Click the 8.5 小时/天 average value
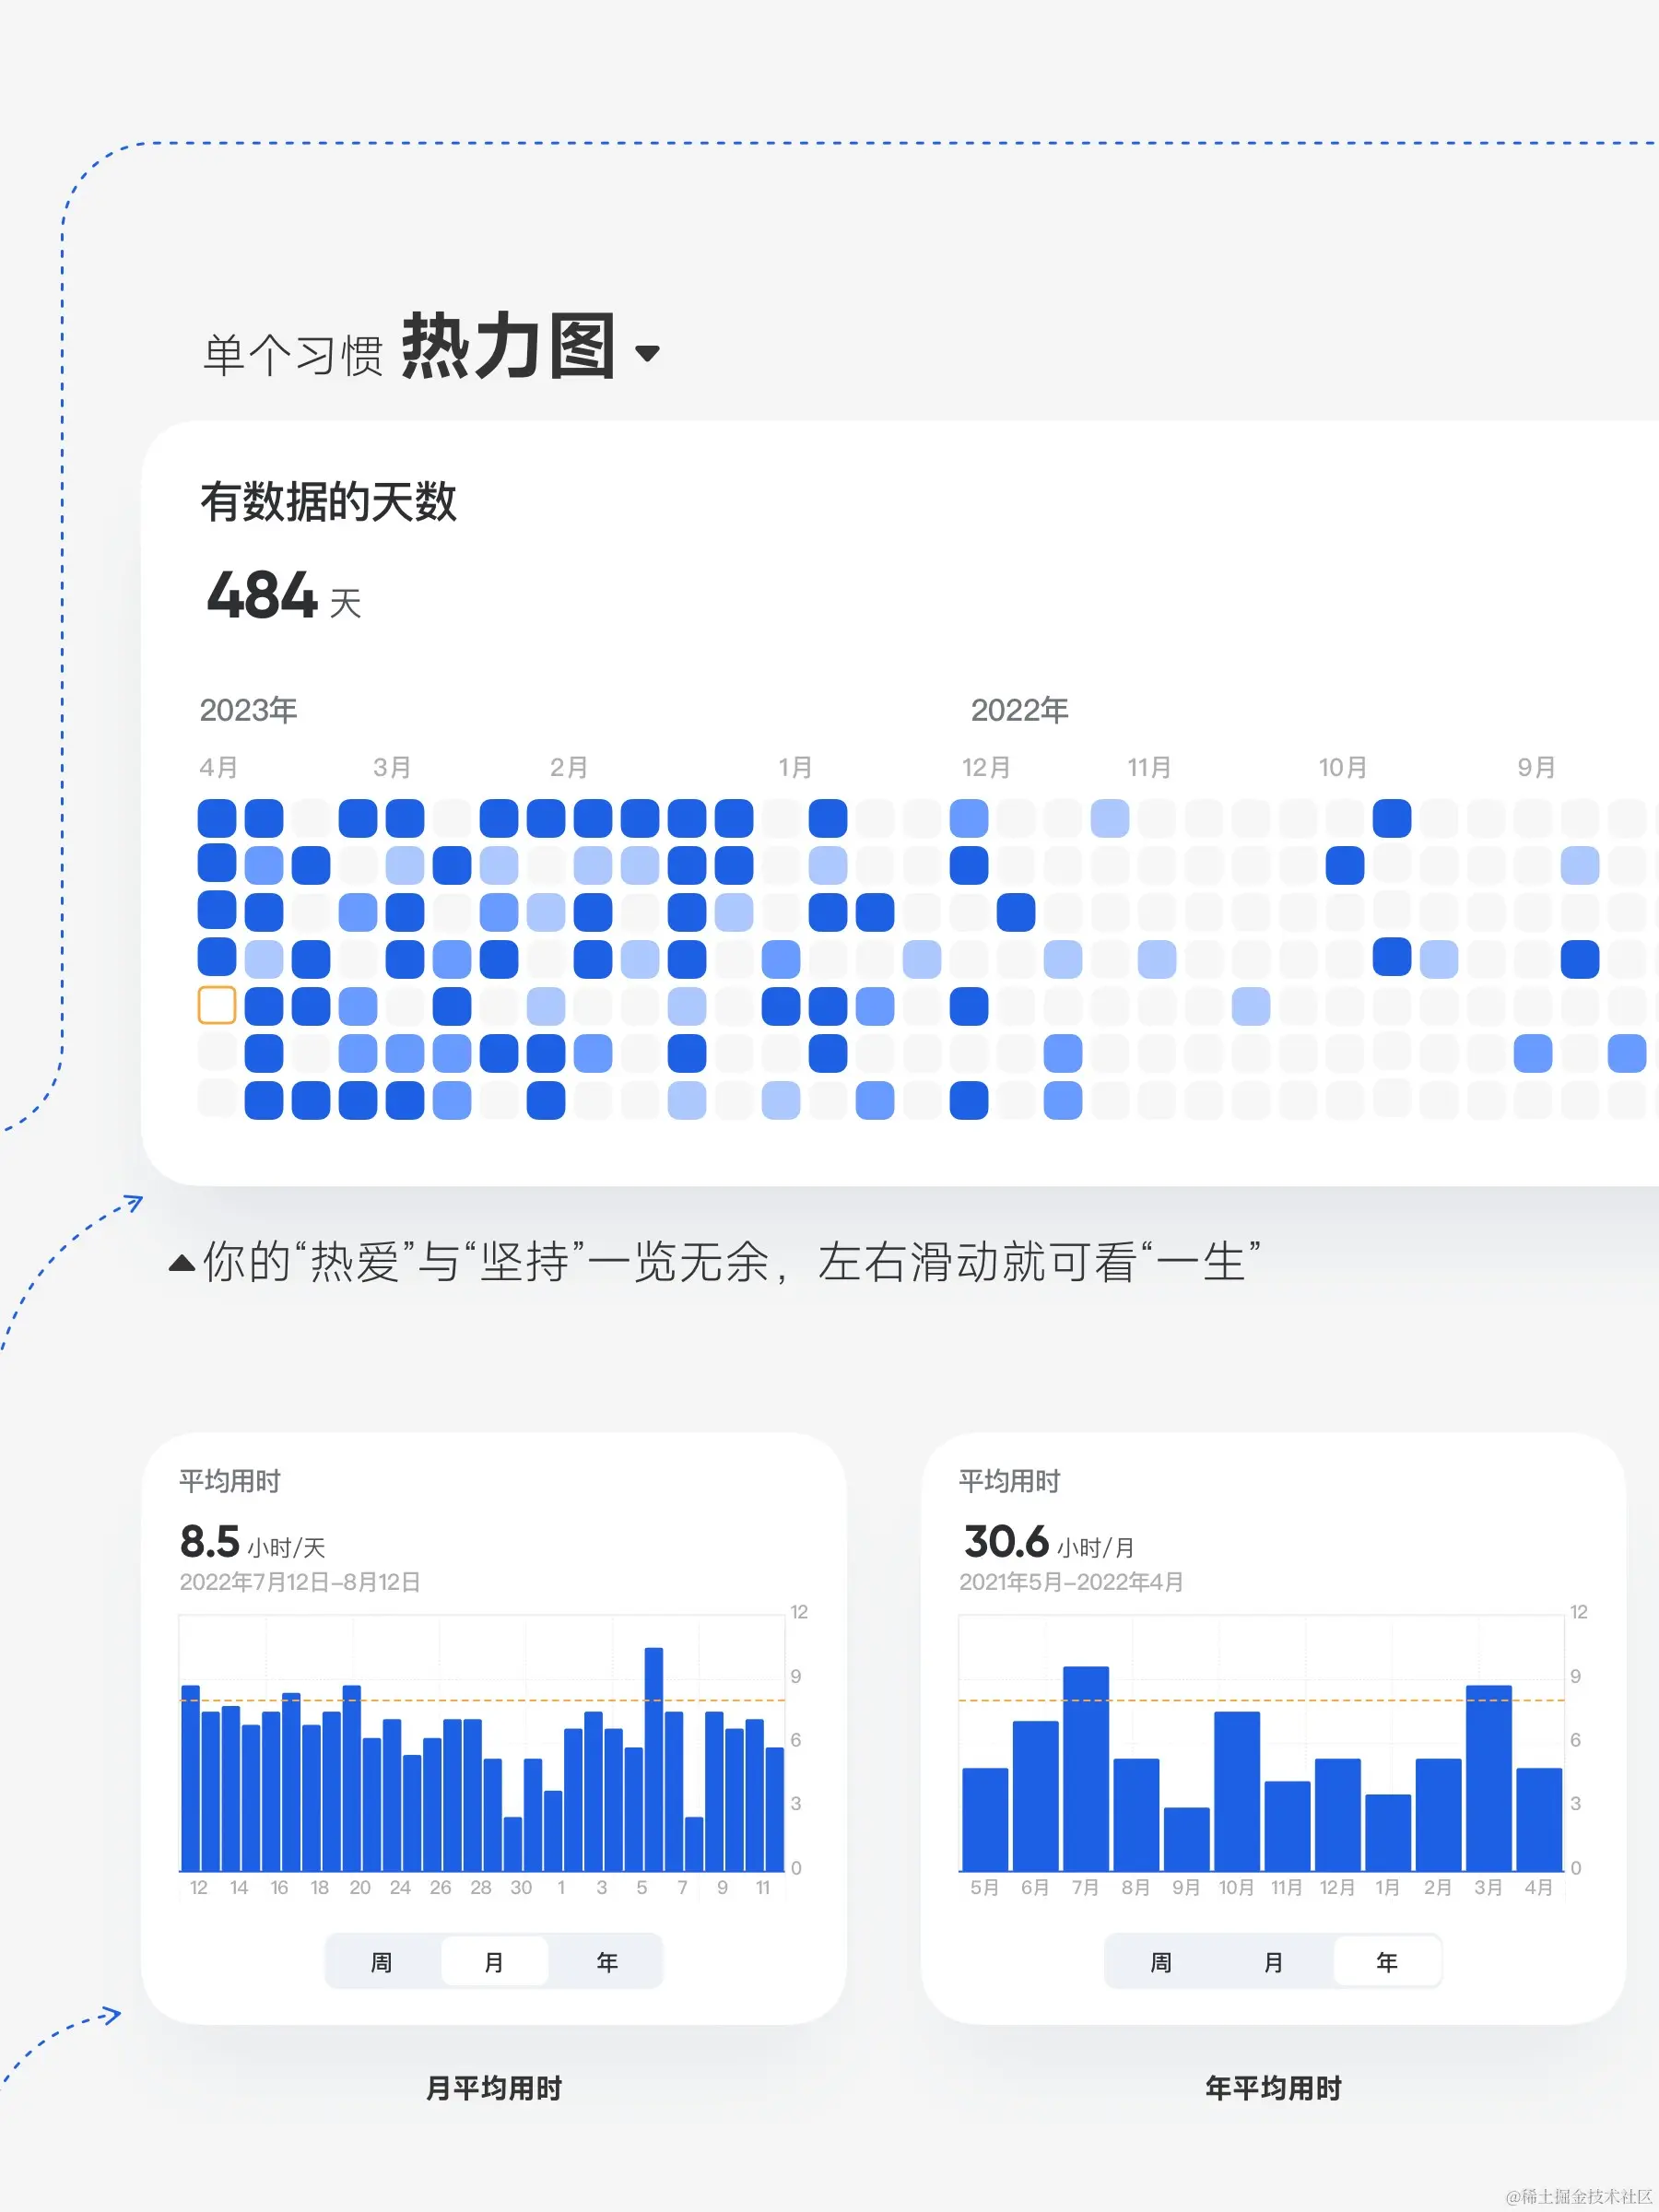Screen dimensions: 1659x2212 click(x=252, y=1542)
